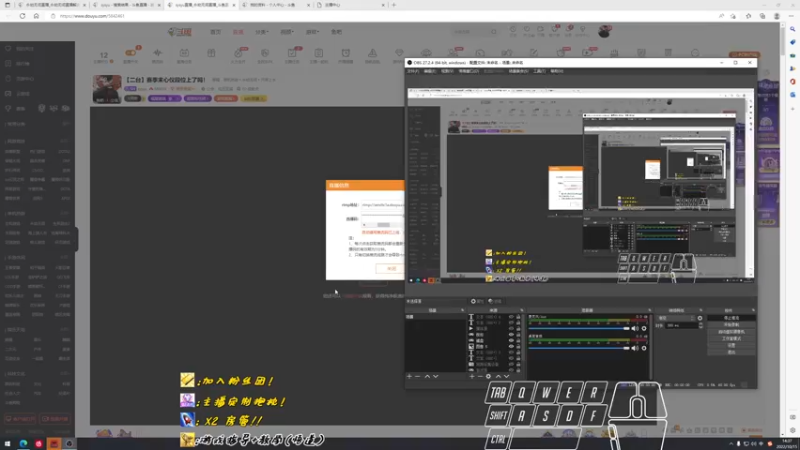Screen dimensions: 800x450
Task: Click 开始录制 button in OBS controls
Action: [731, 324]
